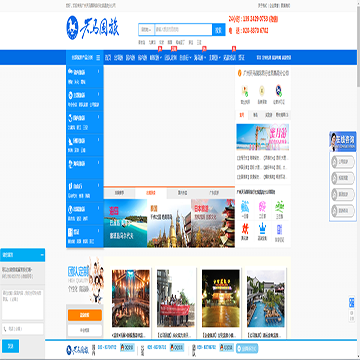Expand the 自由行 dropdown arrow in navigation bar
This screenshot has height=360, width=360.
[190, 58]
